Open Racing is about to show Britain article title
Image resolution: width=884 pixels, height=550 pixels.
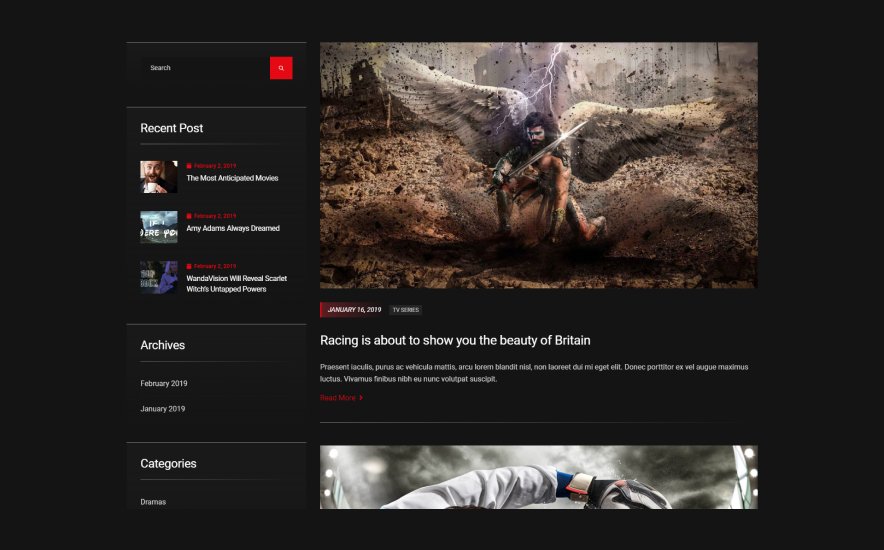click(455, 340)
